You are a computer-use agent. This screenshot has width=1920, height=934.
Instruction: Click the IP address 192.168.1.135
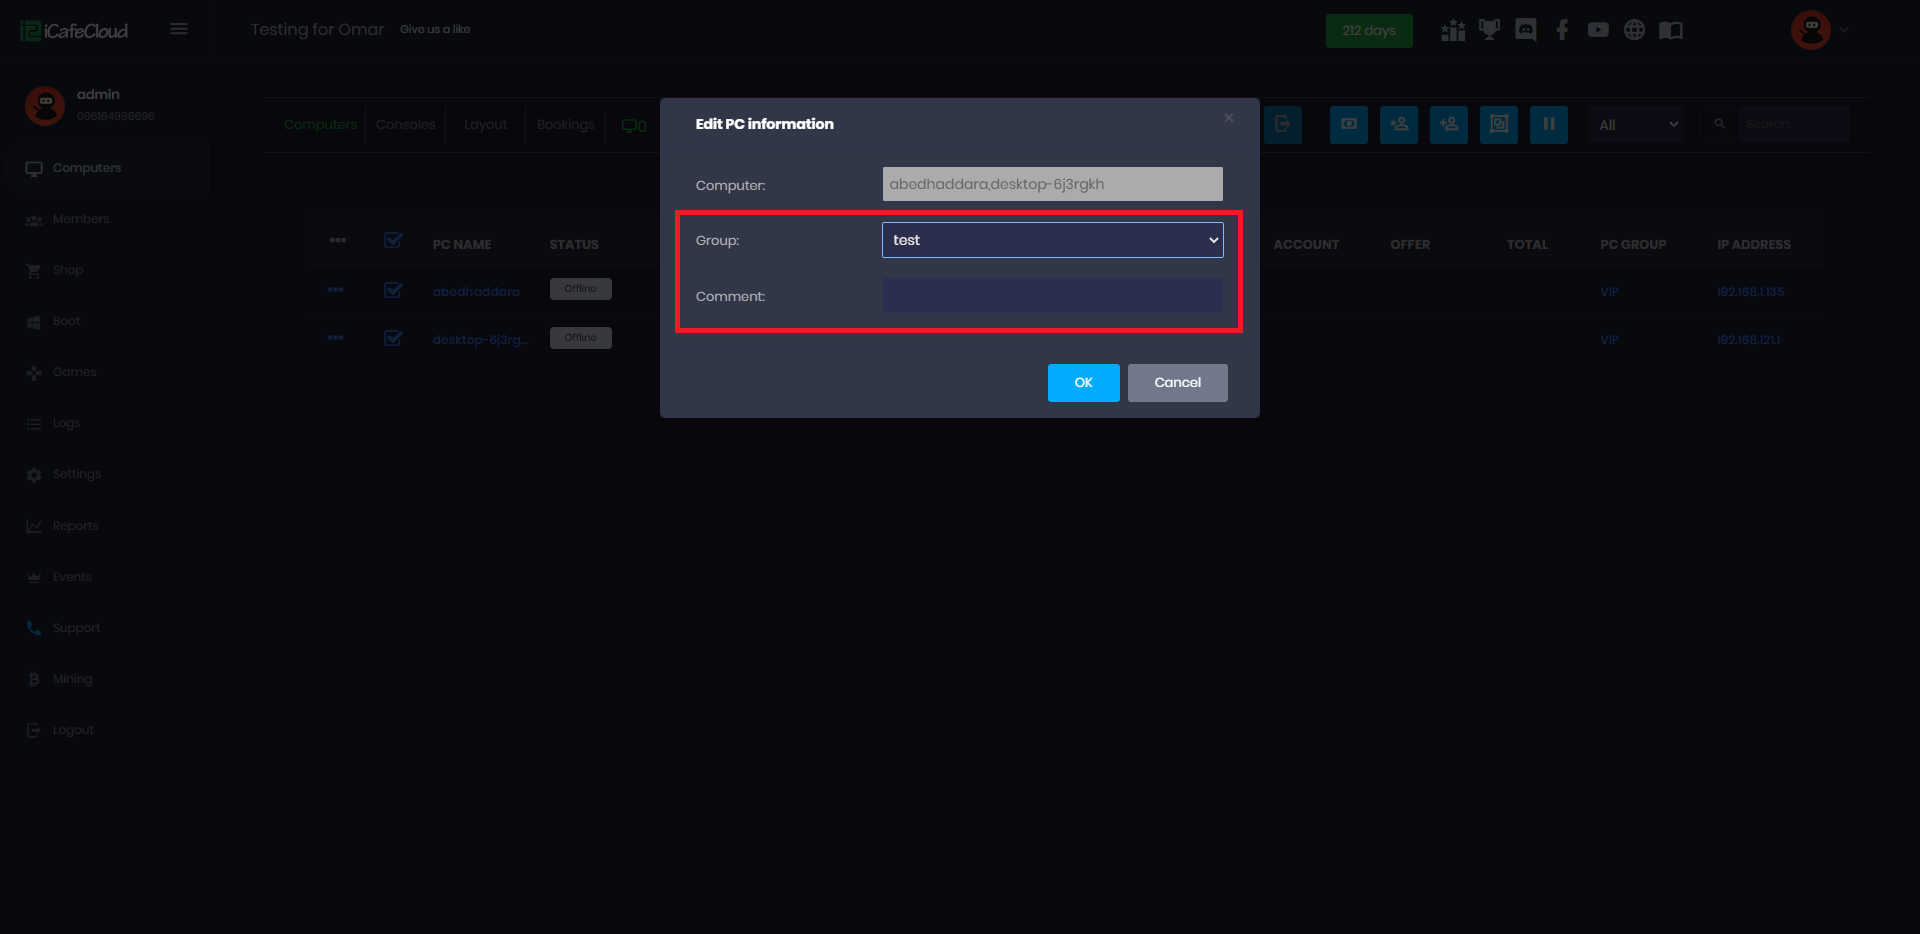[1750, 292]
